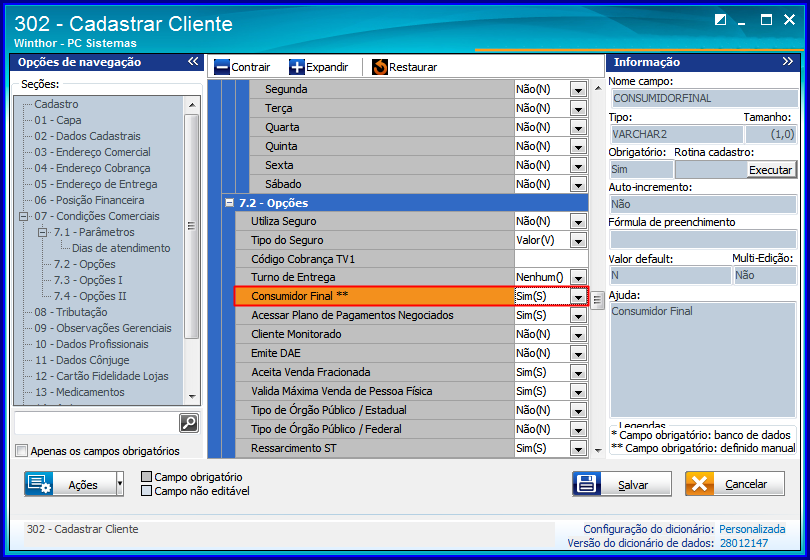The width and height of the screenshot is (810, 560).
Task: Open the Consumidor Final dropdown
Action: point(578,297)
